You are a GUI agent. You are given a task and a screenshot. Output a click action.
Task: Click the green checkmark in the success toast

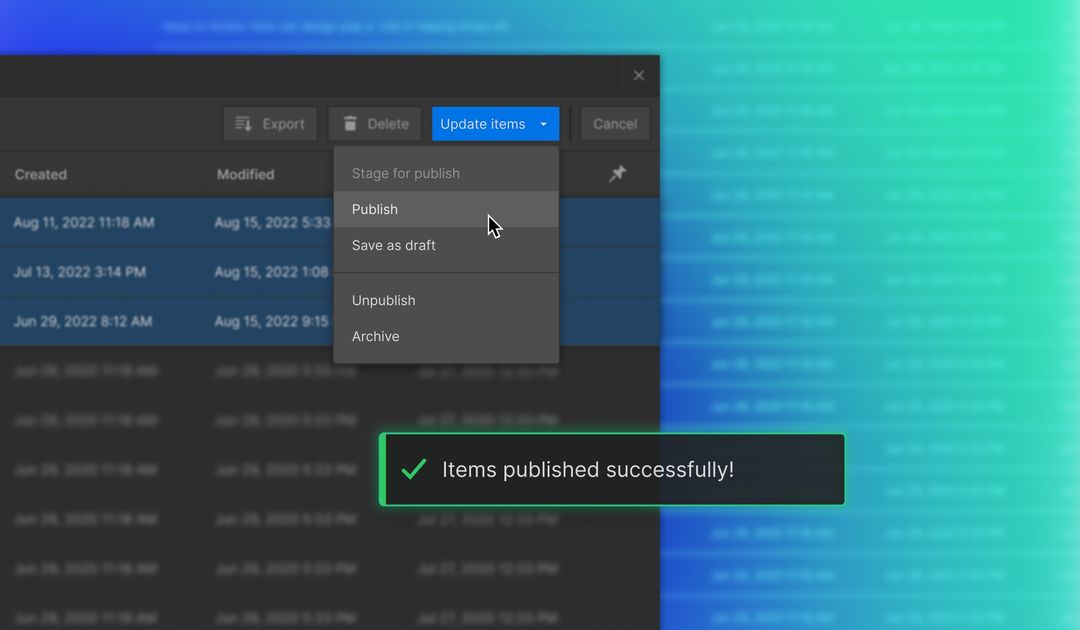(413, 468)
